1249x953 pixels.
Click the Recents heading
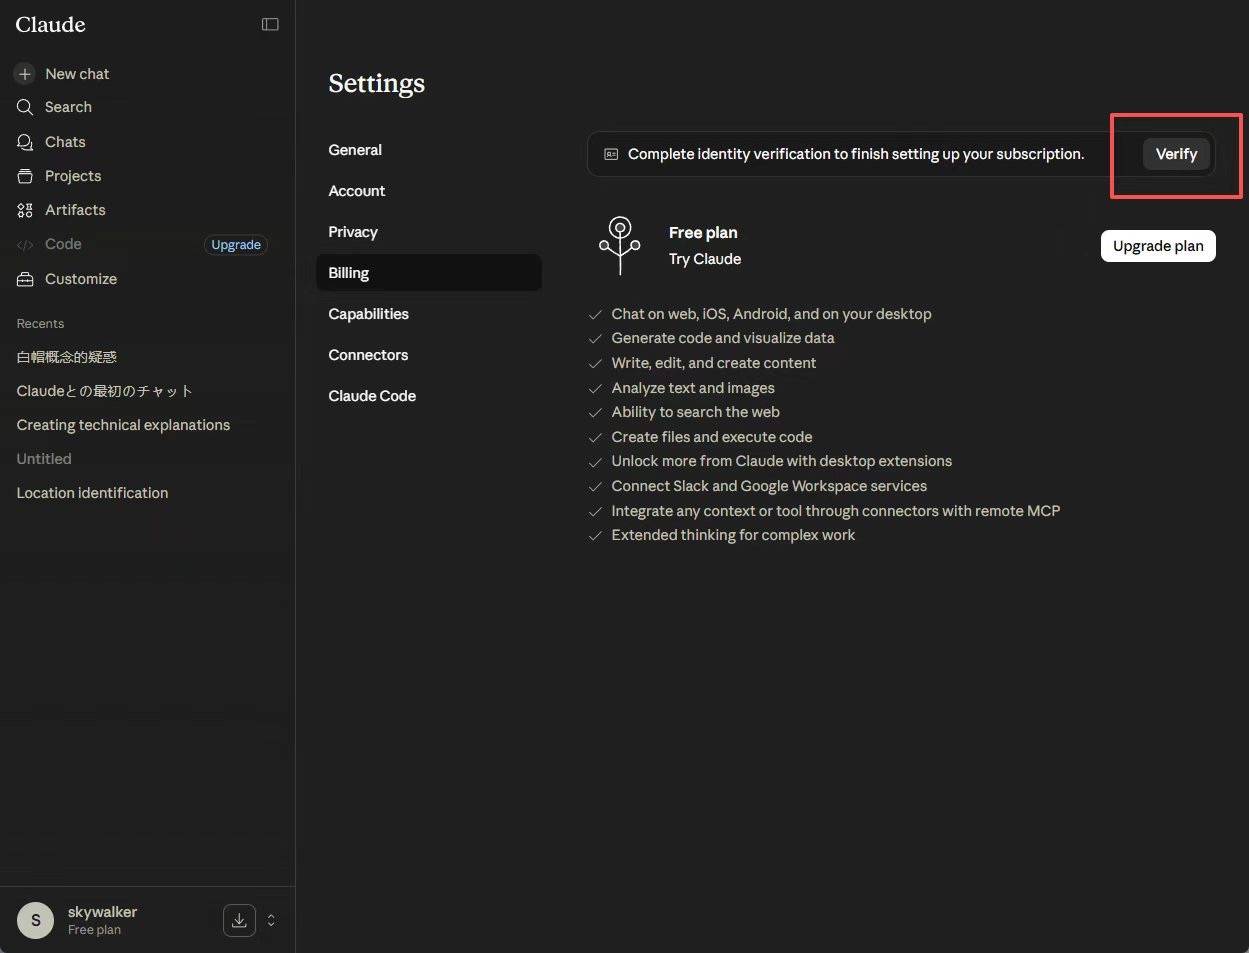point(40,324)
